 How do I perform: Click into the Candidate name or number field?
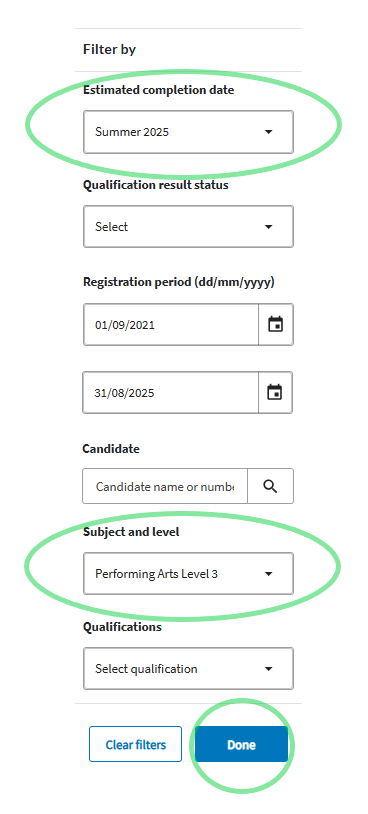coord(165,486)
